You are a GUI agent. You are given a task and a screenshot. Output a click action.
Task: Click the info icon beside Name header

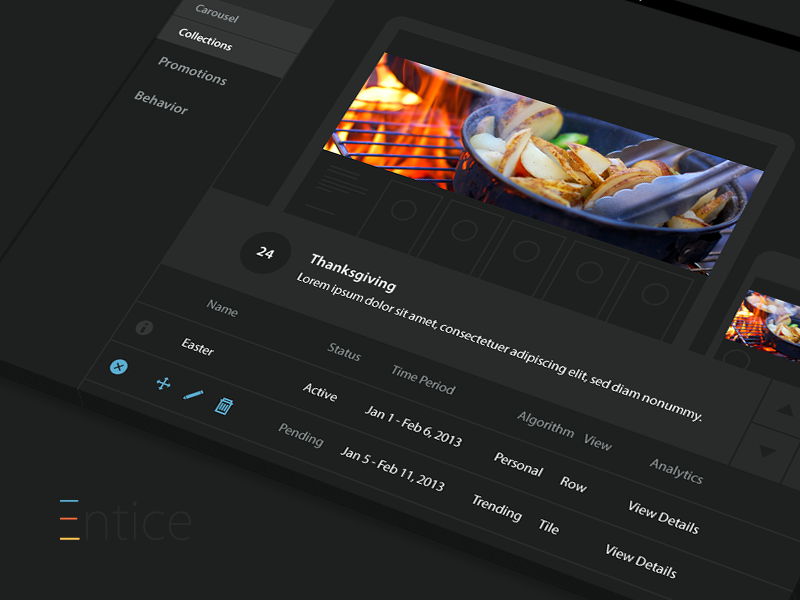coord(144,328)
